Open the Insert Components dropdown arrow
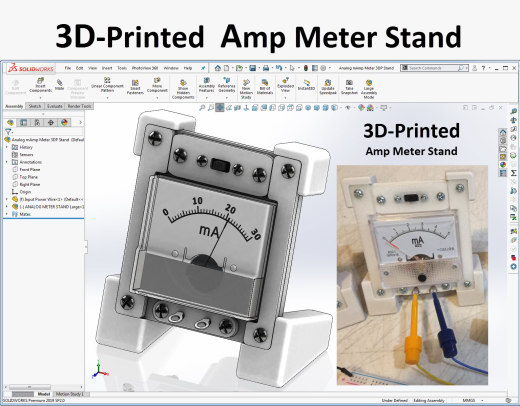520x406 pixels. (41, 98)
